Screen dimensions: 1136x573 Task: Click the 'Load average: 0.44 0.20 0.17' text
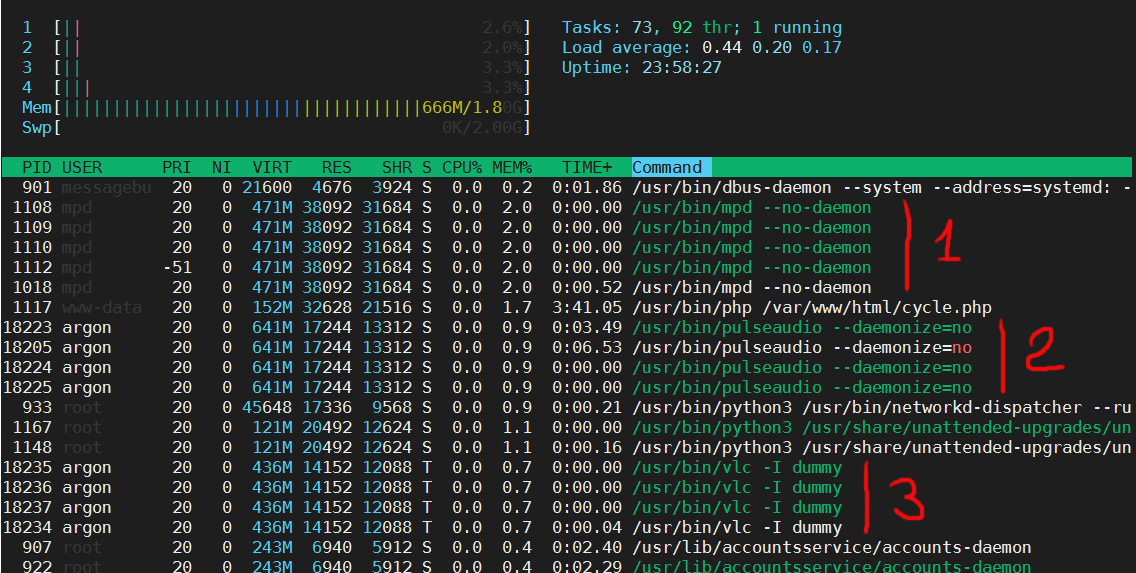click(x=702, y=48)
